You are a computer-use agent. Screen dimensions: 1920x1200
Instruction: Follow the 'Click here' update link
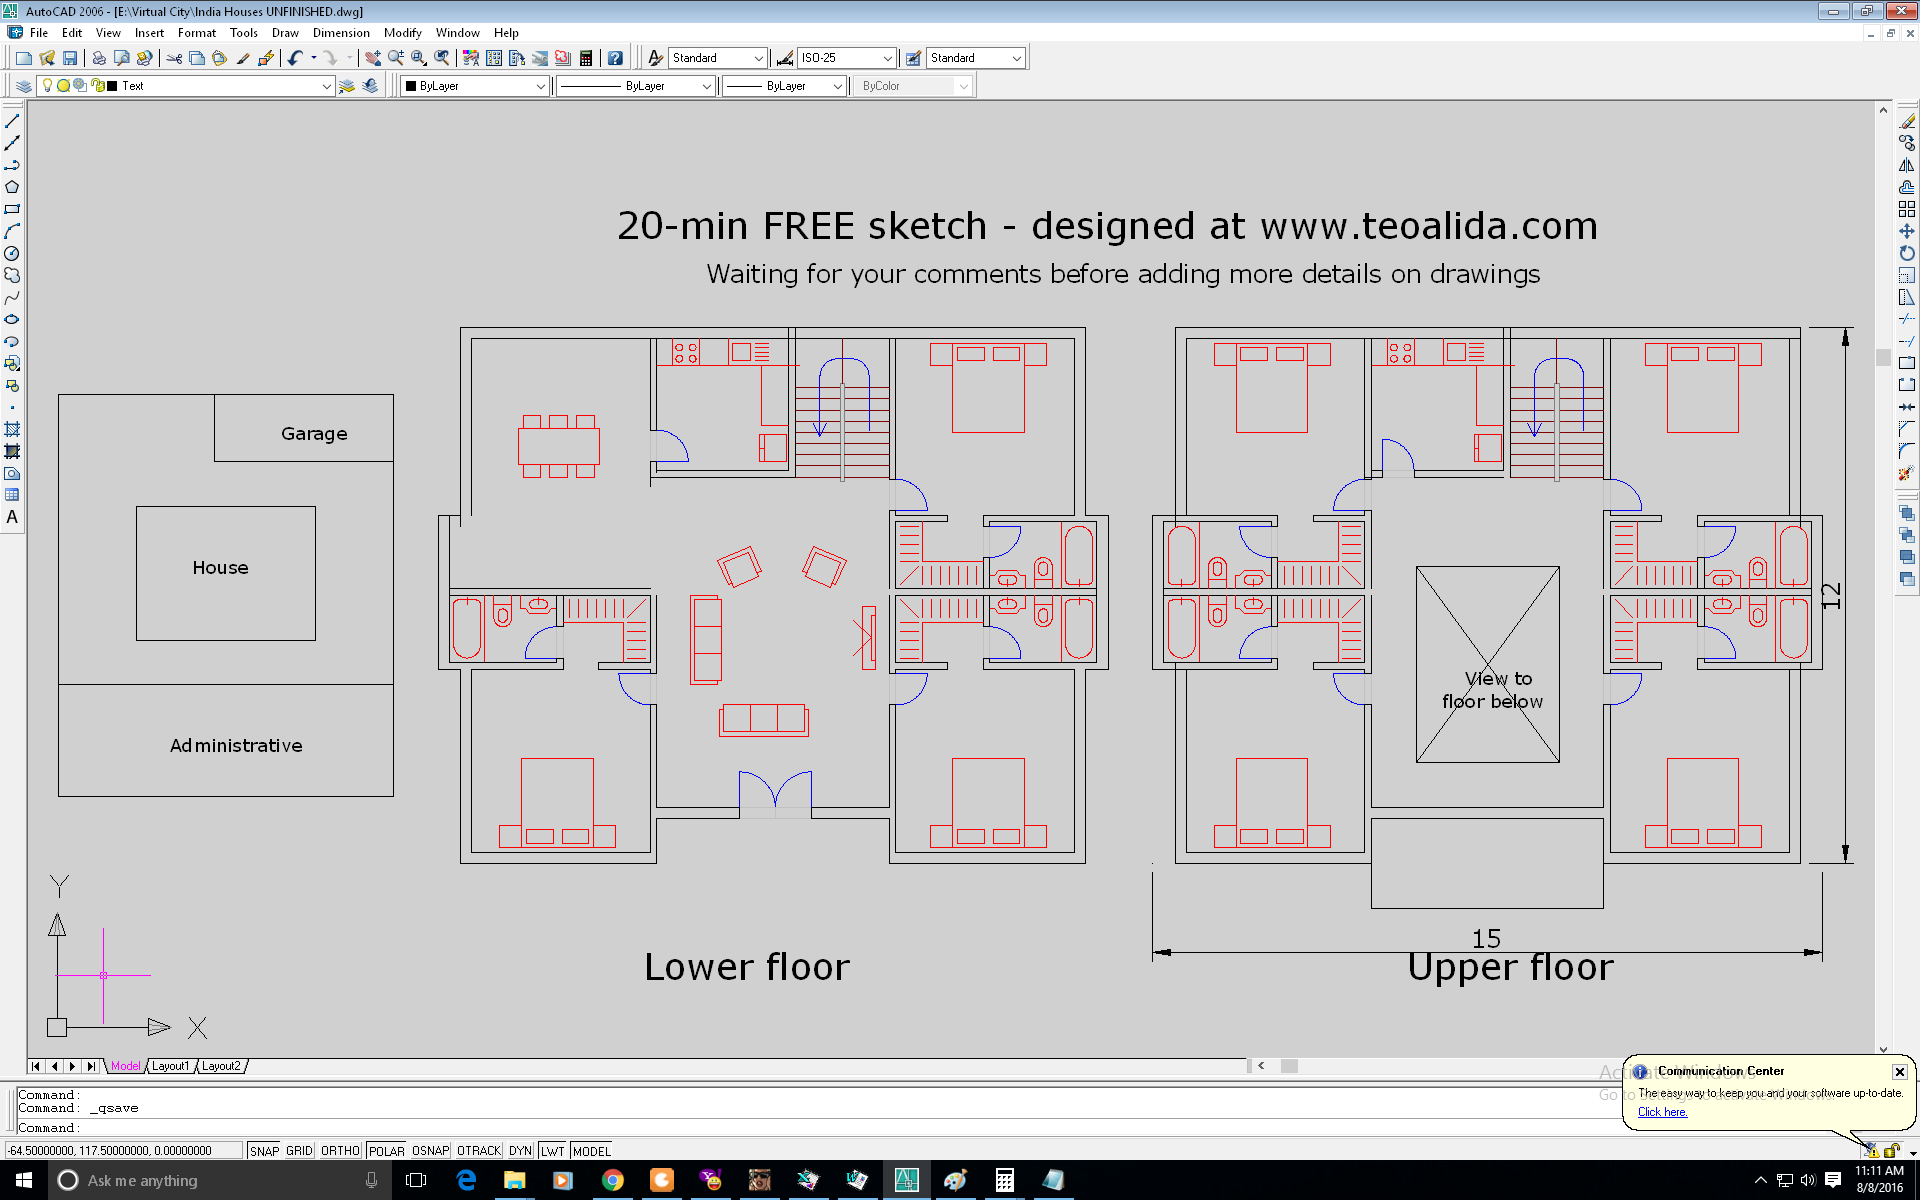[x=1662, y=1112]
